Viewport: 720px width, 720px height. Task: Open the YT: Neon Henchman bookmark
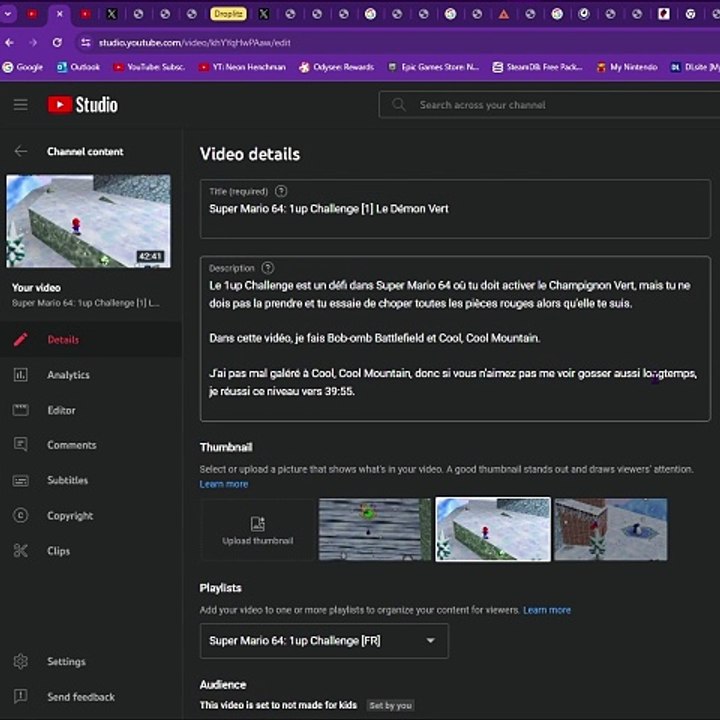(x=242, y=67)
